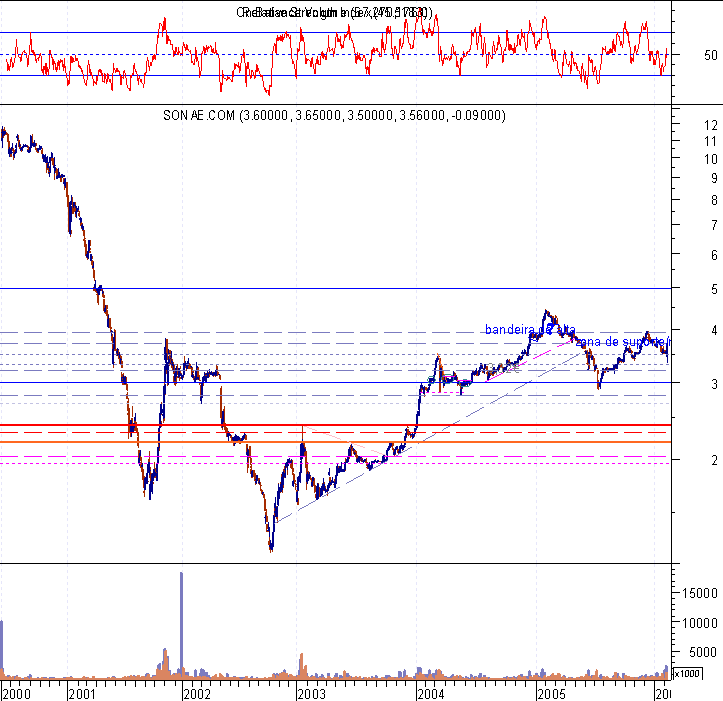Viewport: 723px width, 701px height.
Task: Select the solid blue horizontal line at price 5
Action: (336, 289)
